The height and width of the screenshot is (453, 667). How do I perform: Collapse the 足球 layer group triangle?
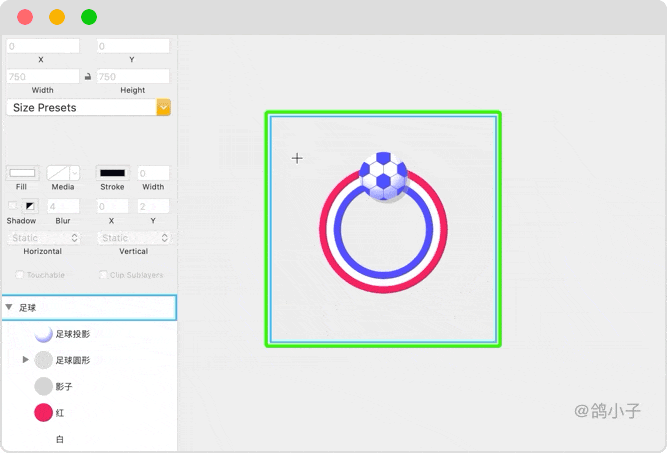point(9,307)
